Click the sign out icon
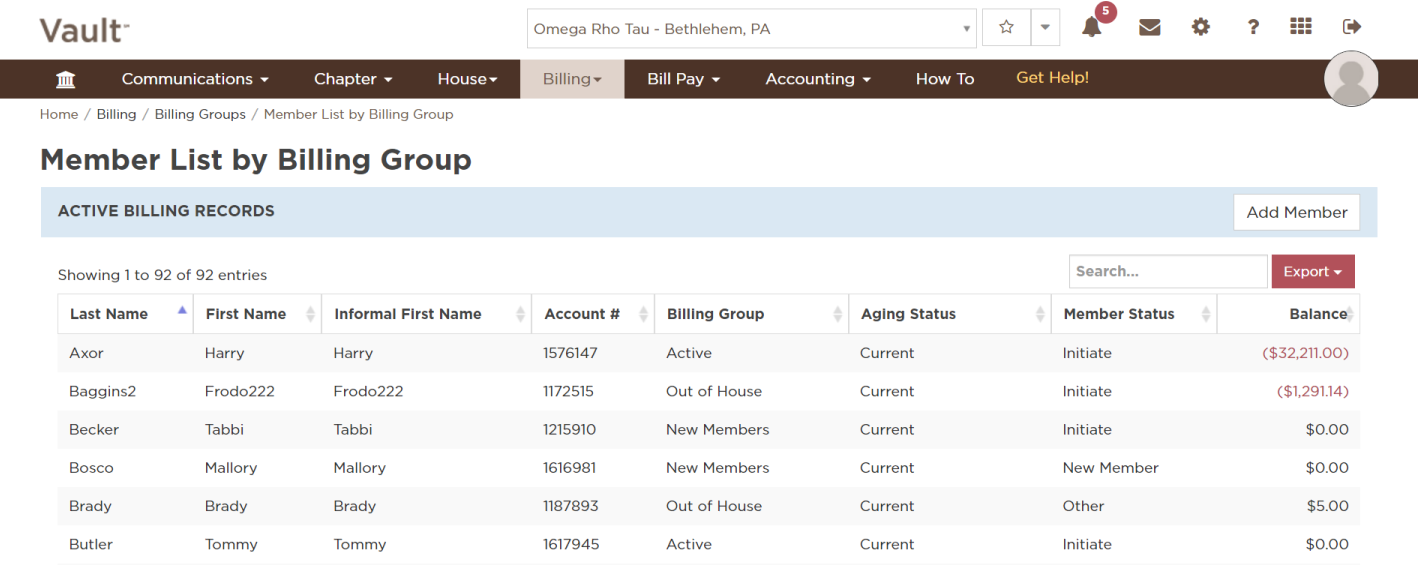The image size is (1418, 565). click(x=1352, y=27)
